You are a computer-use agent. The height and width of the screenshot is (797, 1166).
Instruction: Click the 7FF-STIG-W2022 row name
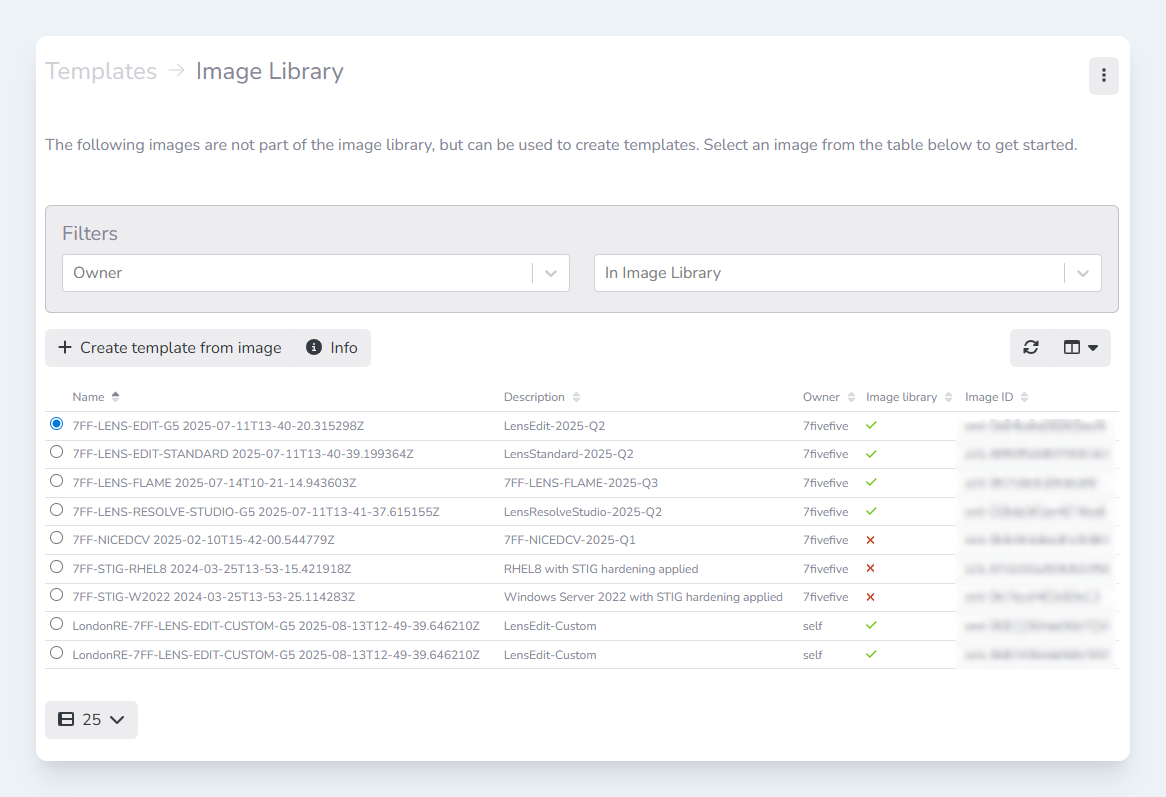[214, 597]
